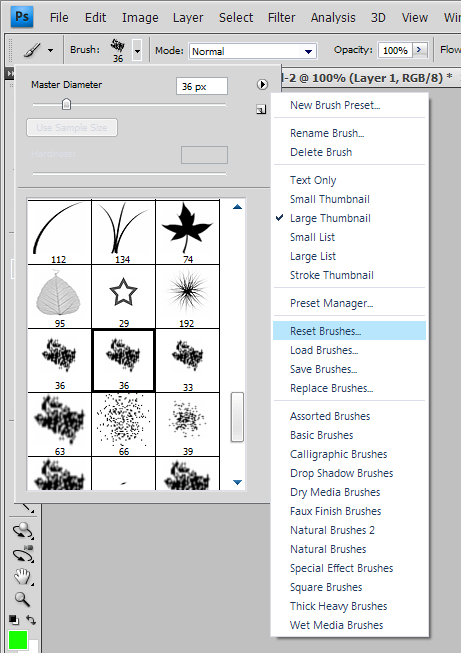Click the Use Sample Size button
461x653 pixels.
tap(72, 127)
